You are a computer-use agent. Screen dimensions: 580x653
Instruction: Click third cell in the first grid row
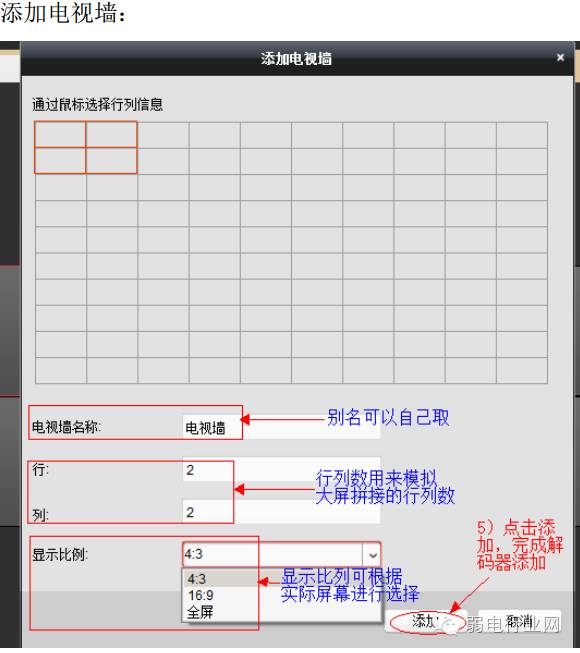(163, 135)
